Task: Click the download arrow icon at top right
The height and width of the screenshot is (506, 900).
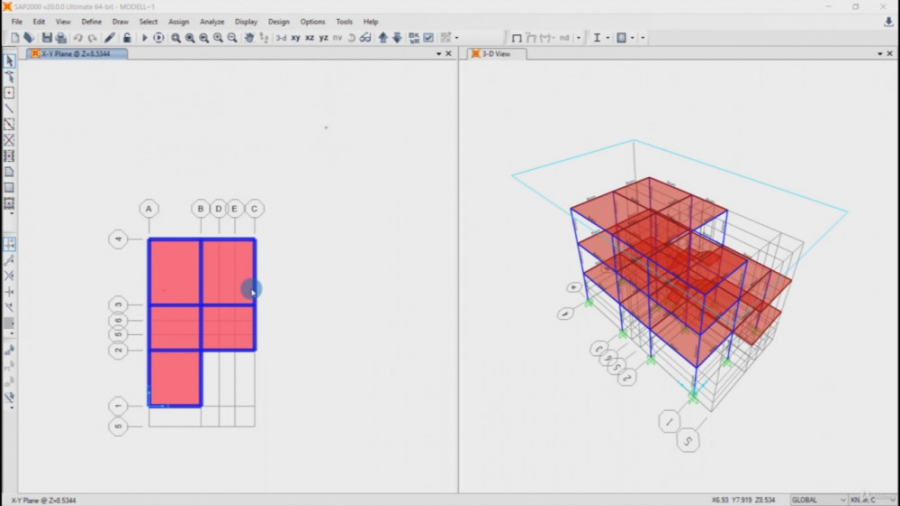Action: tap(889, 22)
